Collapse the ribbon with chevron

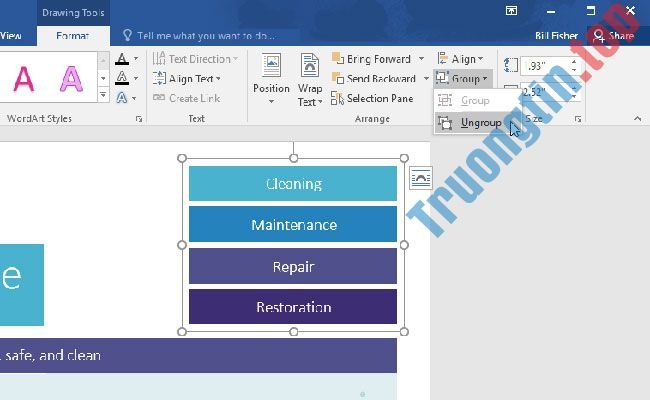[x=637, y=119]
